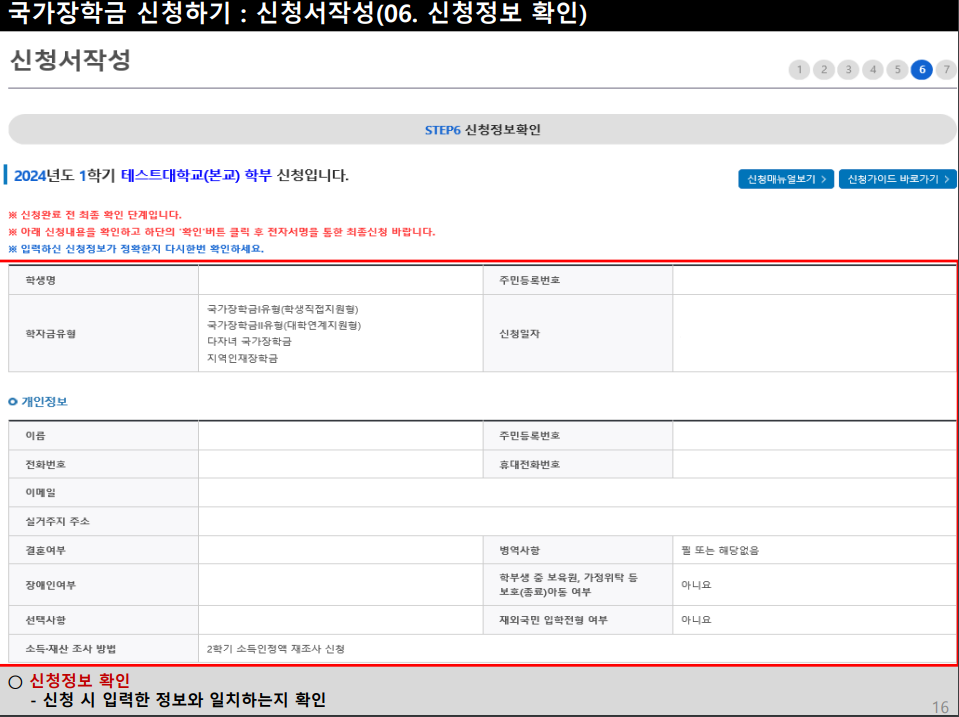This screenshot has height=717, width=959.
Task: Select step 5 in the step indicator
Action: (x=897, y=70)
